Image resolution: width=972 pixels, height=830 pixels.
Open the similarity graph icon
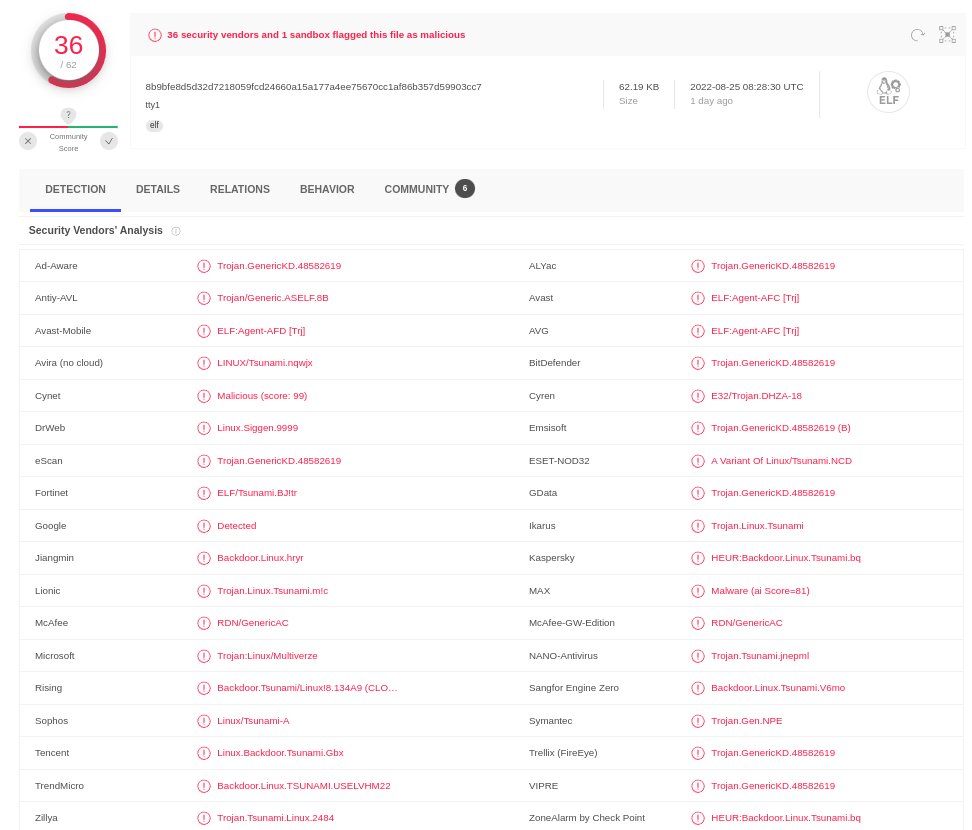tap(947, 35)
